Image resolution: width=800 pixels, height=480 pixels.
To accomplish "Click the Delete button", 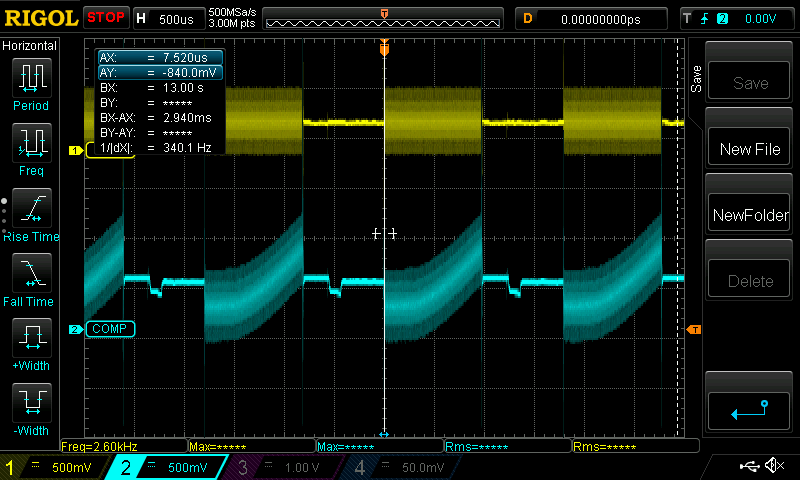I will [x=748, y=280].
